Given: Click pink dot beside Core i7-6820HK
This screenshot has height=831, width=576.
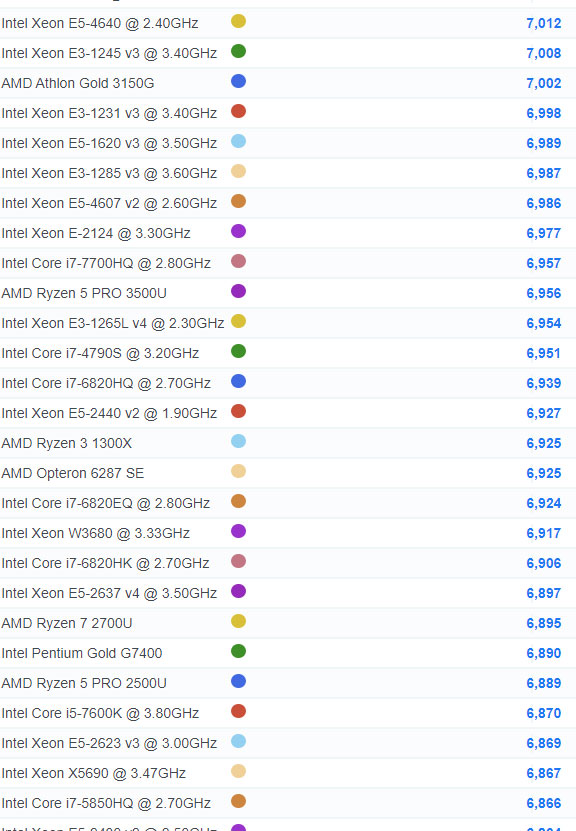Looking at the screenshot, I should pyautogui.click(x=238, y=561).
